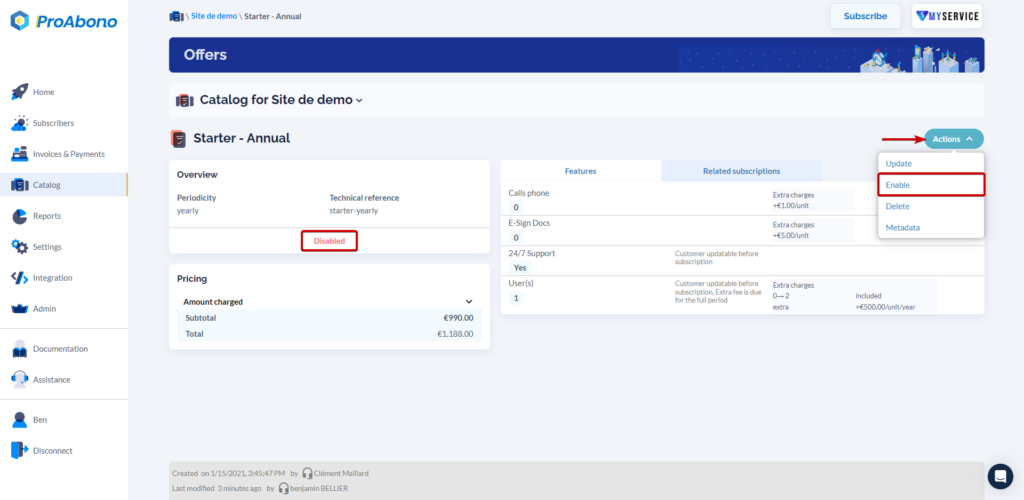Click the Offers banner heading

click(205, 55)
